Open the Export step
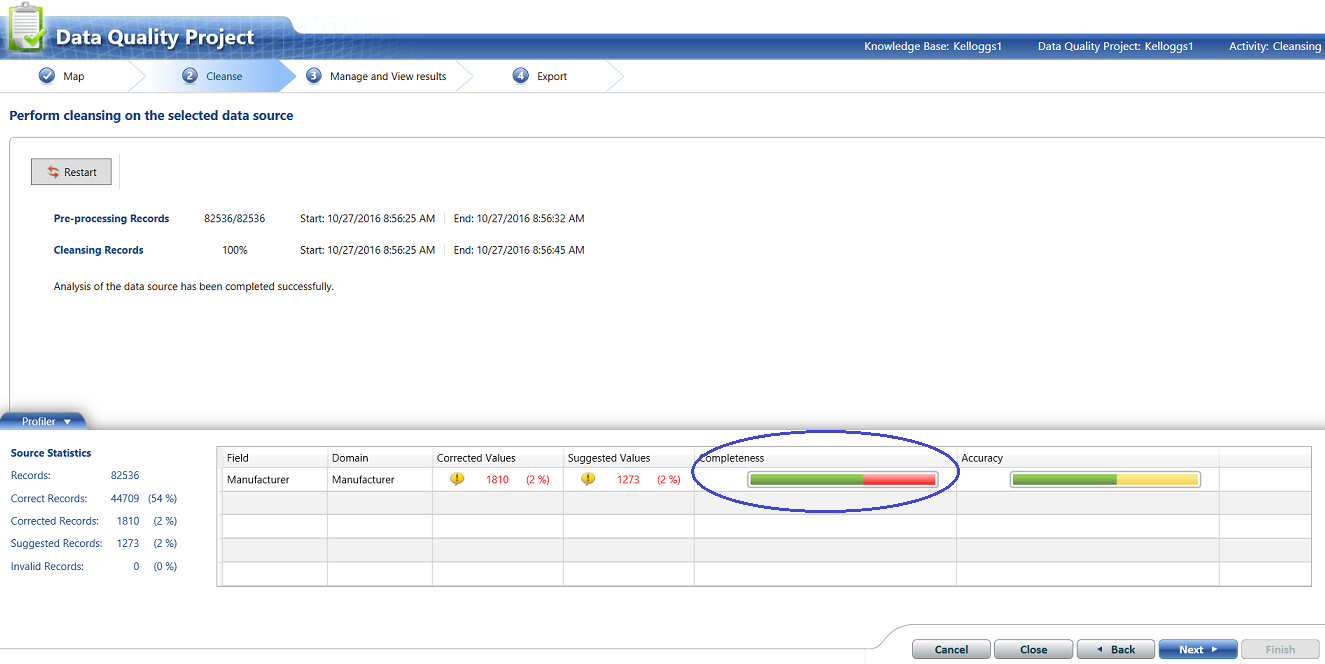Image resolution: width=1325 pixels, height=664 pixels. [x=552, y=76]
